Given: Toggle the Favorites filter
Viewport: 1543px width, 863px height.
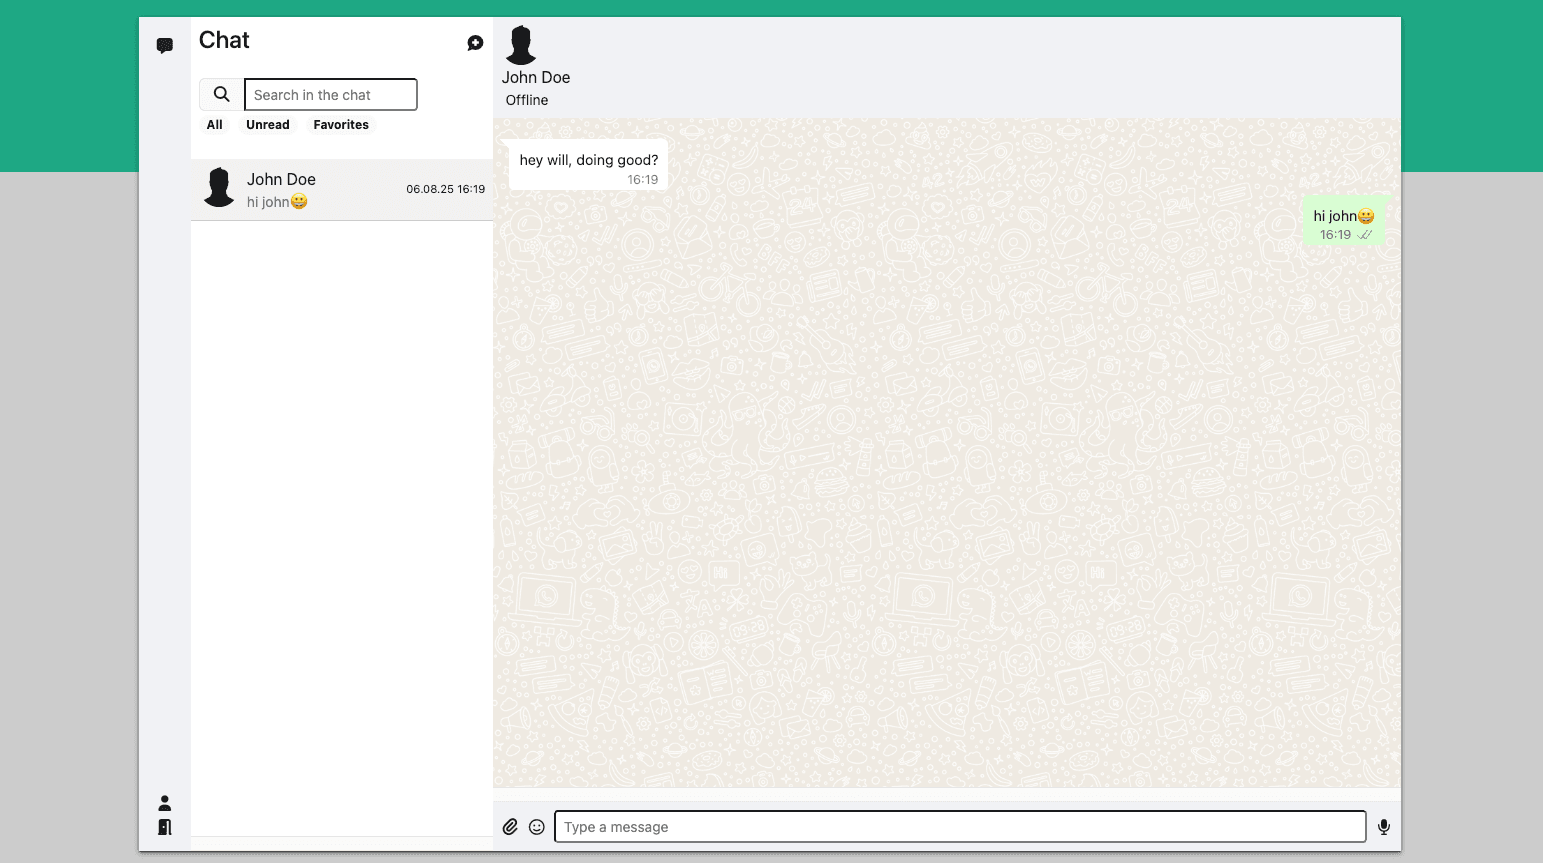Looking at the screenshot, I should point(340,124).
